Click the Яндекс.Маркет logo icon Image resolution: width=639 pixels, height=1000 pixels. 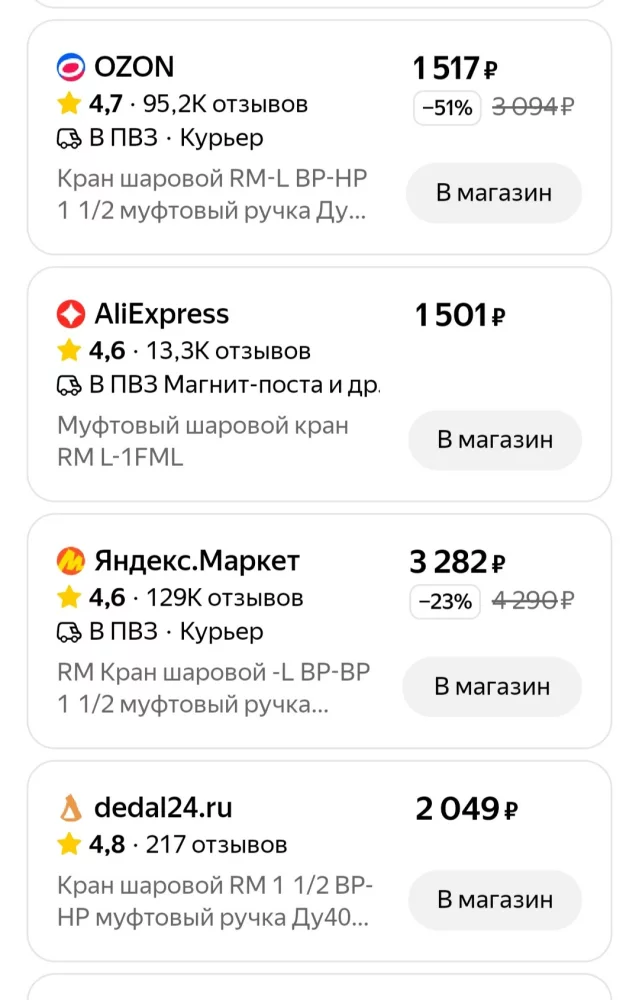tap(70, 561)
